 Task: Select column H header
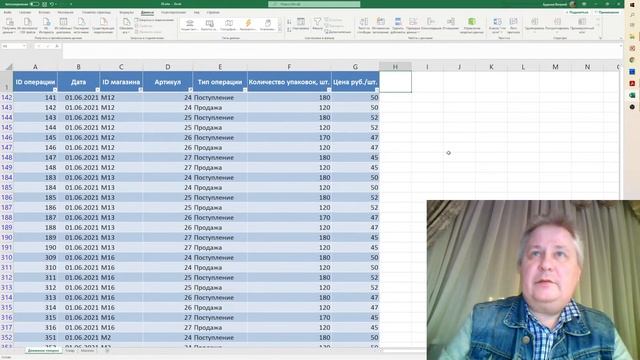[x=395, y=67]
